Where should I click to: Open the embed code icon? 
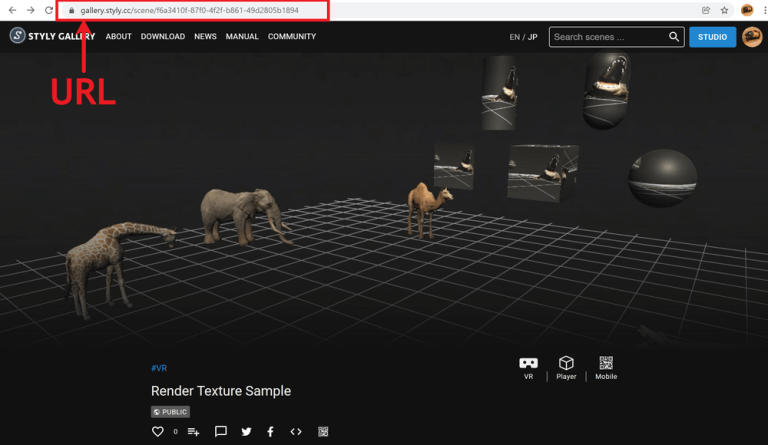pyautogui.click(x=296, y=432)
